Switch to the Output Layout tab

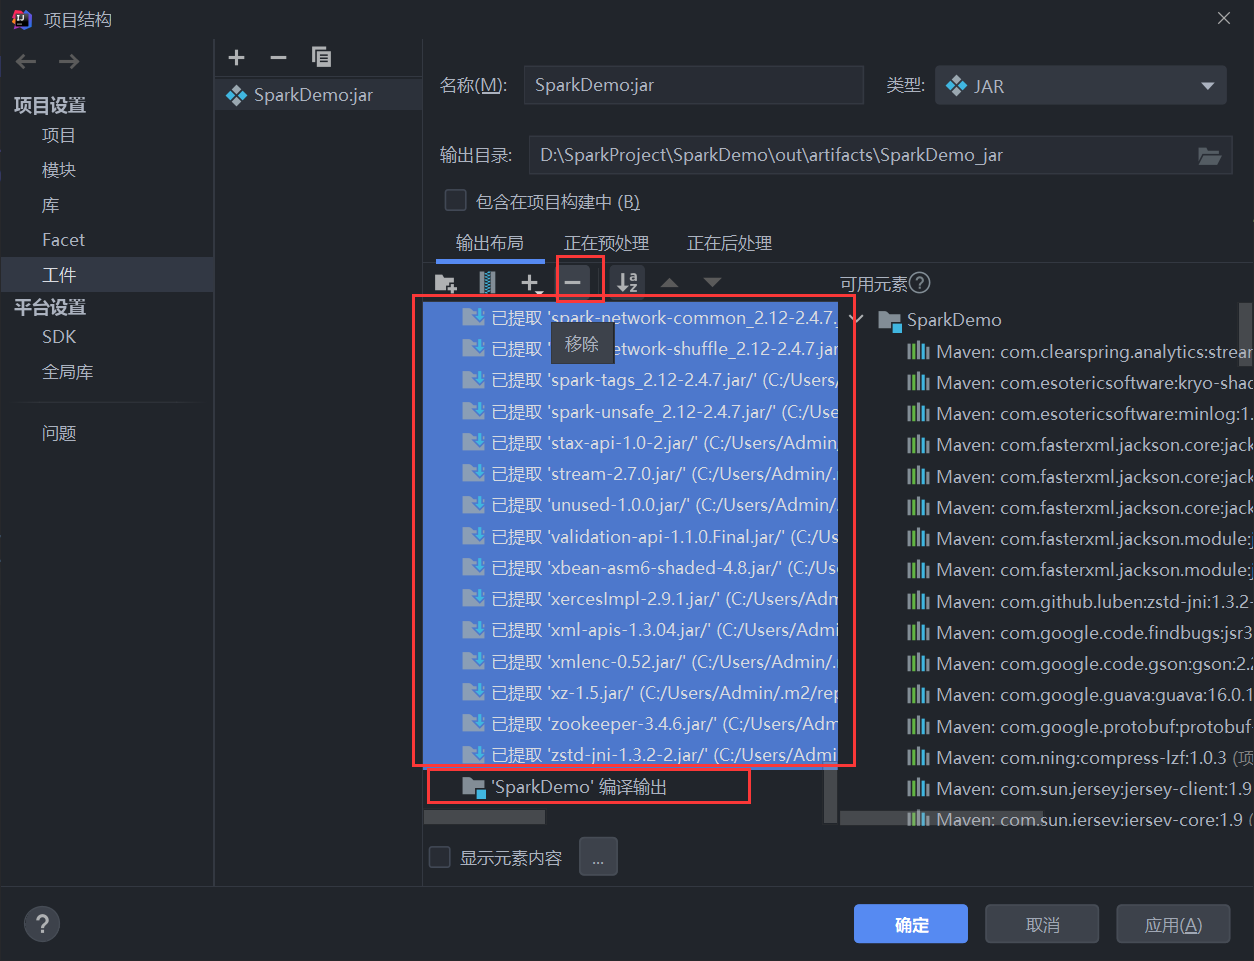coord(490,243)
